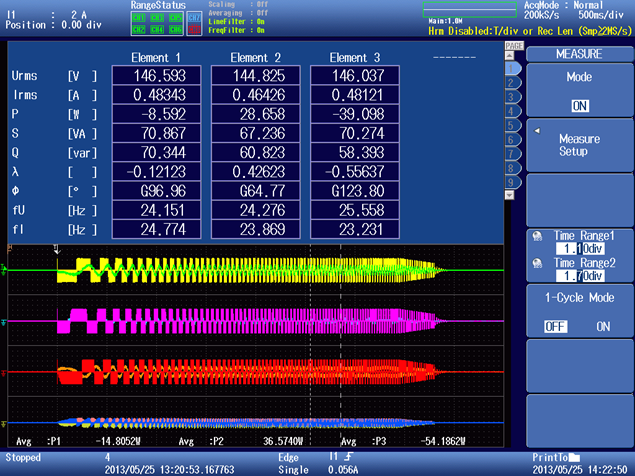Viewport: 635px width, 476px height.
Task: Click the Time Range1 knob icon
Action: point(537,236)
